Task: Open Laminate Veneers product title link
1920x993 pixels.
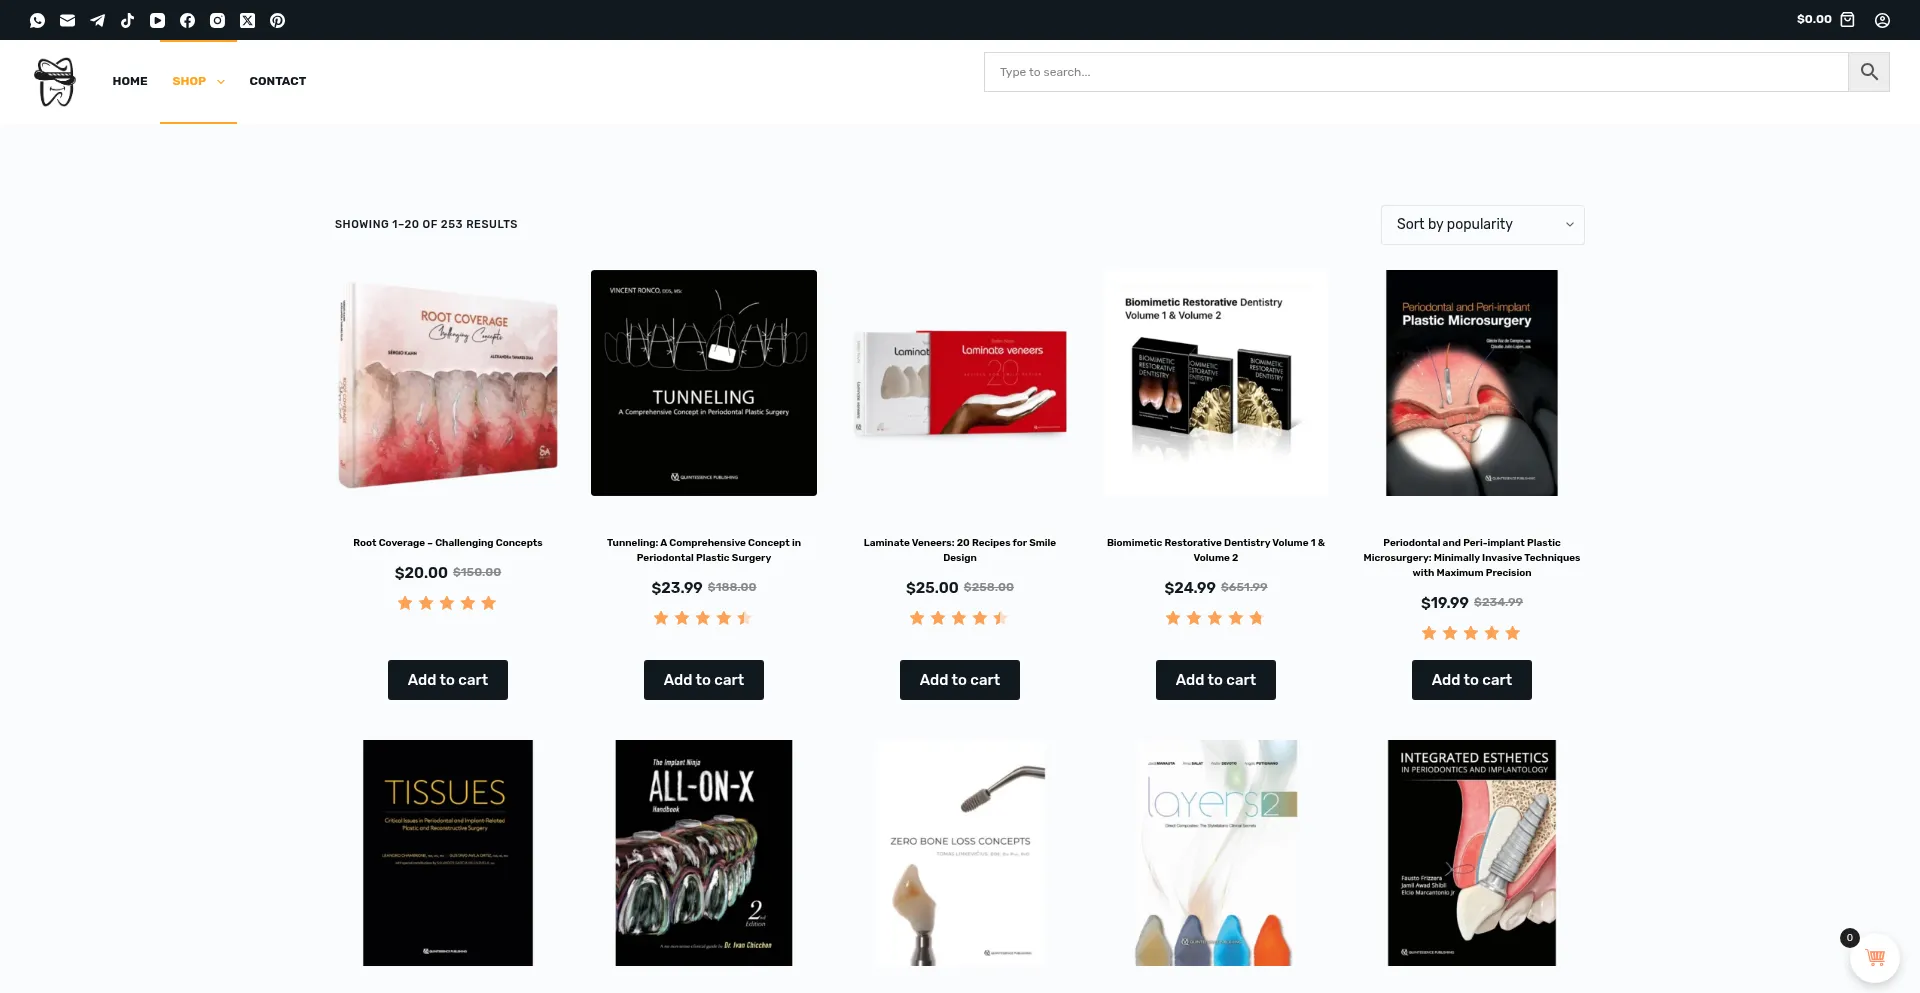Action: (x=959, y=550)
